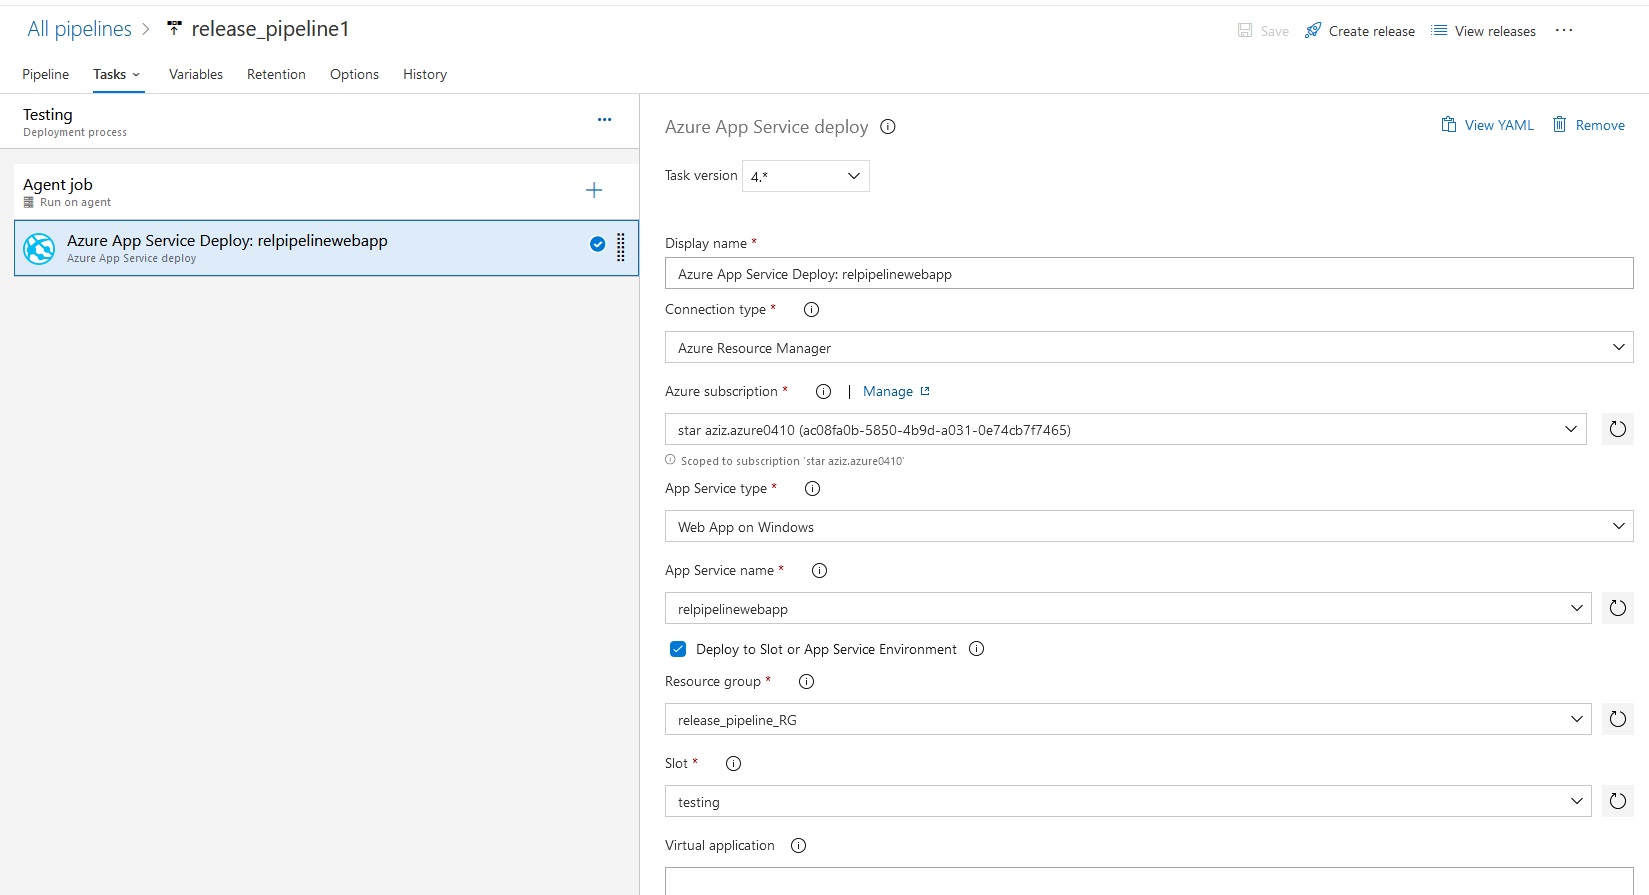Click View YAML
Screen dimensions: 1649x895
[1487, 125]
